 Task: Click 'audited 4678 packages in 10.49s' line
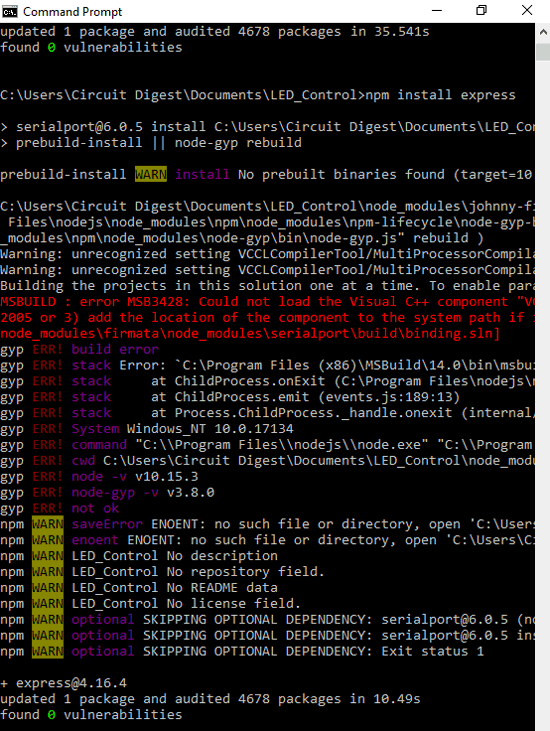210,699
